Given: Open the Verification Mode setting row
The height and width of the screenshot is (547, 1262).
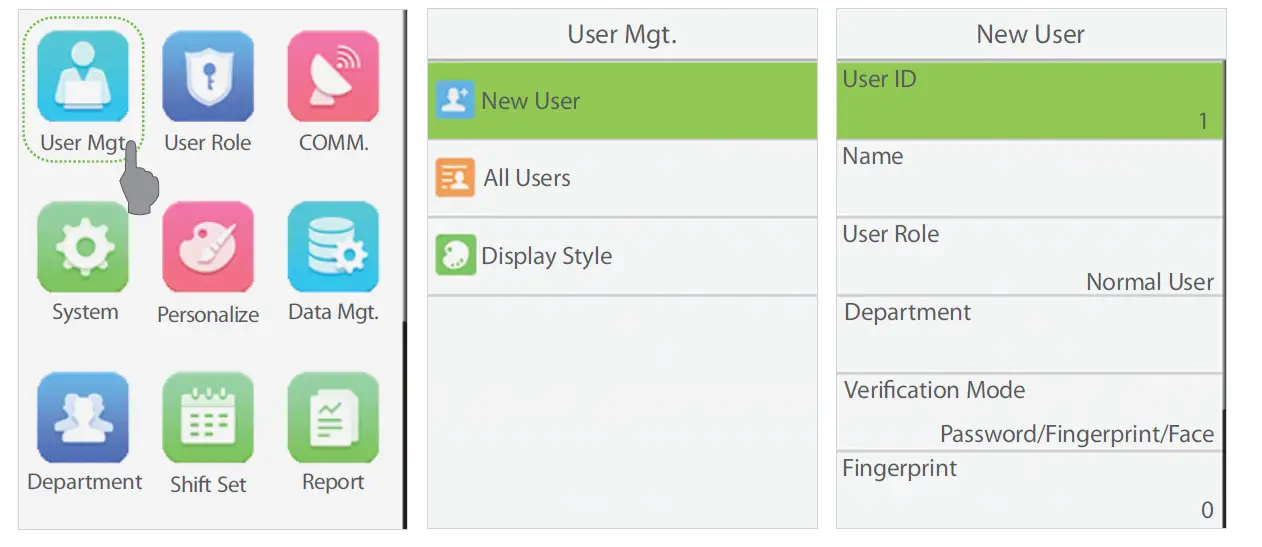Looking at the screenshot, I should 1030,412.
